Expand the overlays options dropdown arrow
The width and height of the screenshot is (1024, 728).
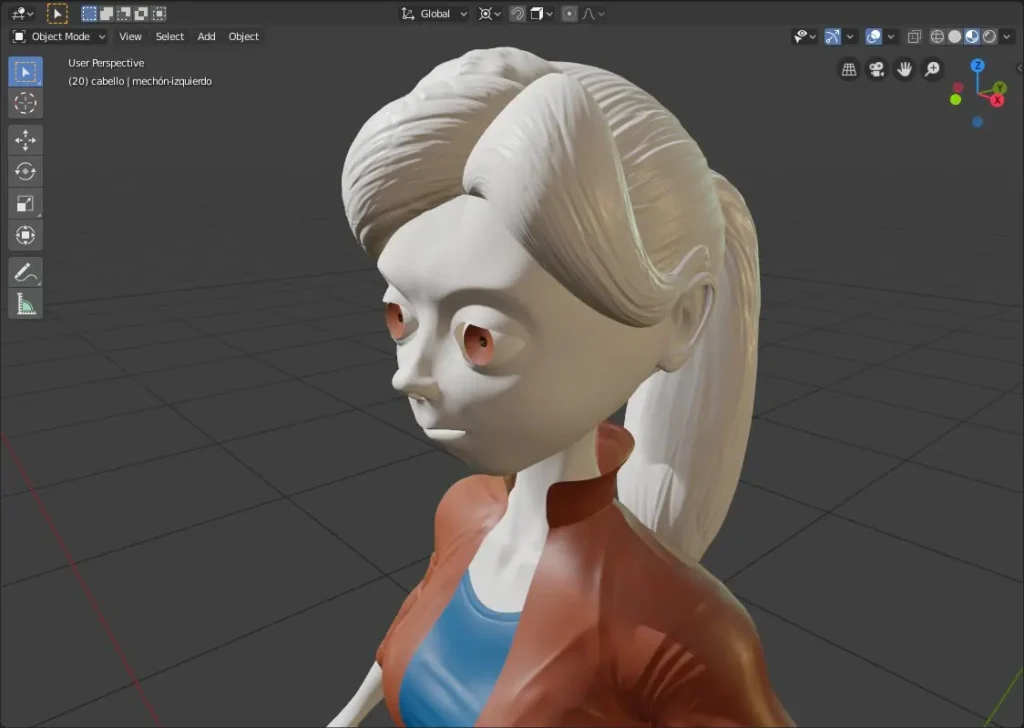[891, 37]
